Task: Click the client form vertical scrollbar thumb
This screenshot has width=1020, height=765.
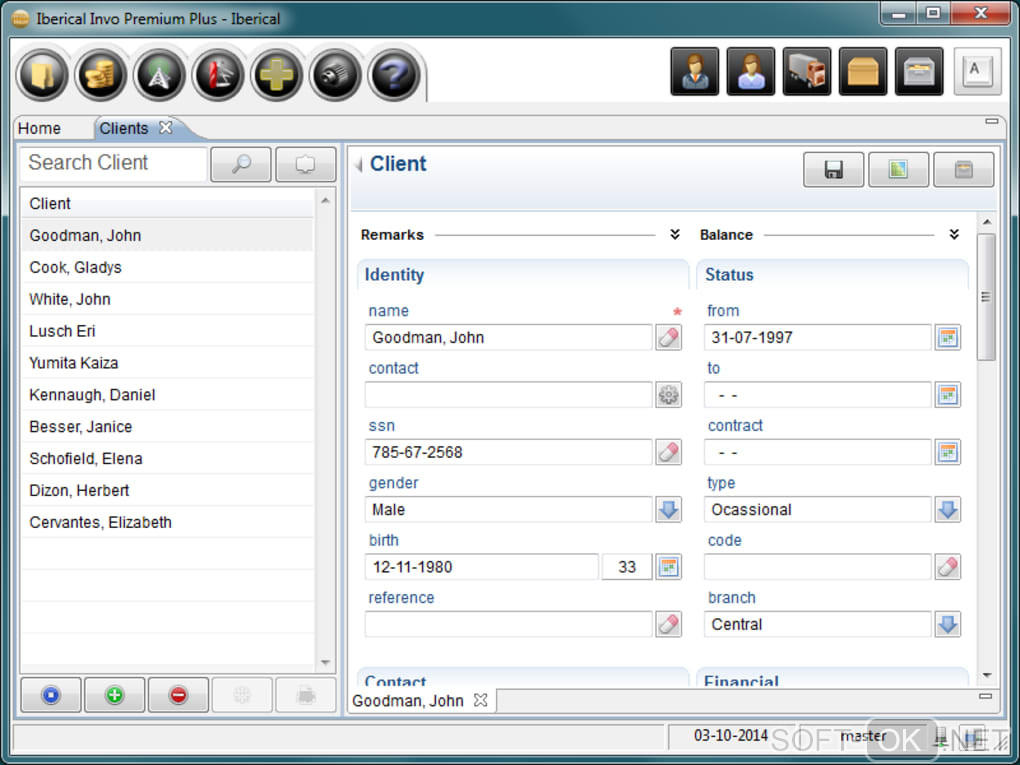Action: click(986, 297)
